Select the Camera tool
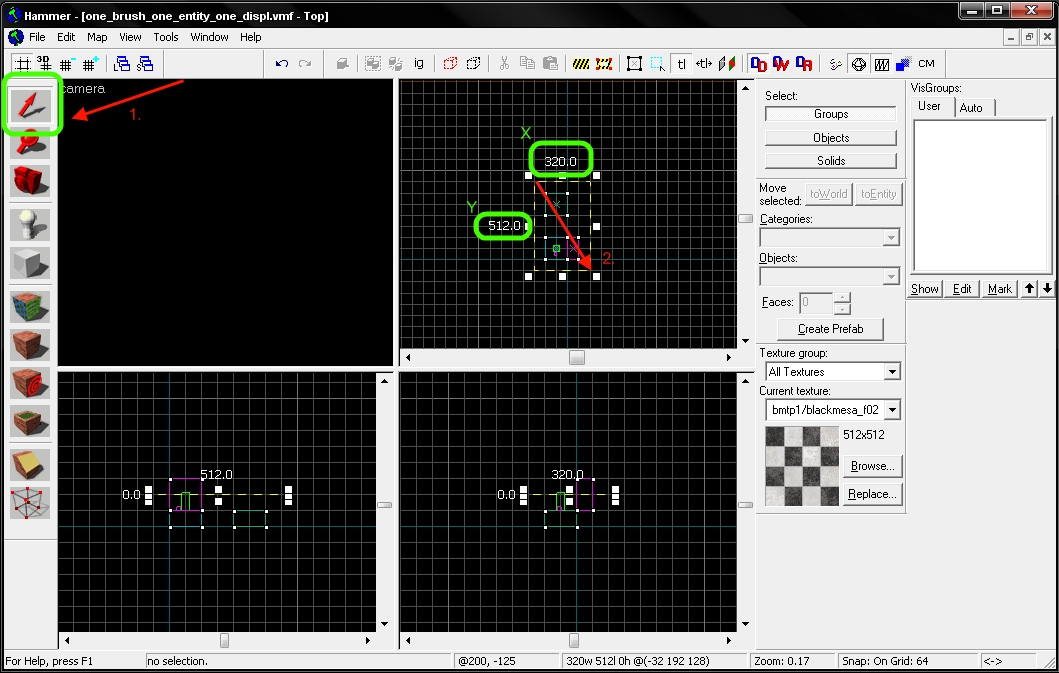1059x673 pixels. (30, 181)
